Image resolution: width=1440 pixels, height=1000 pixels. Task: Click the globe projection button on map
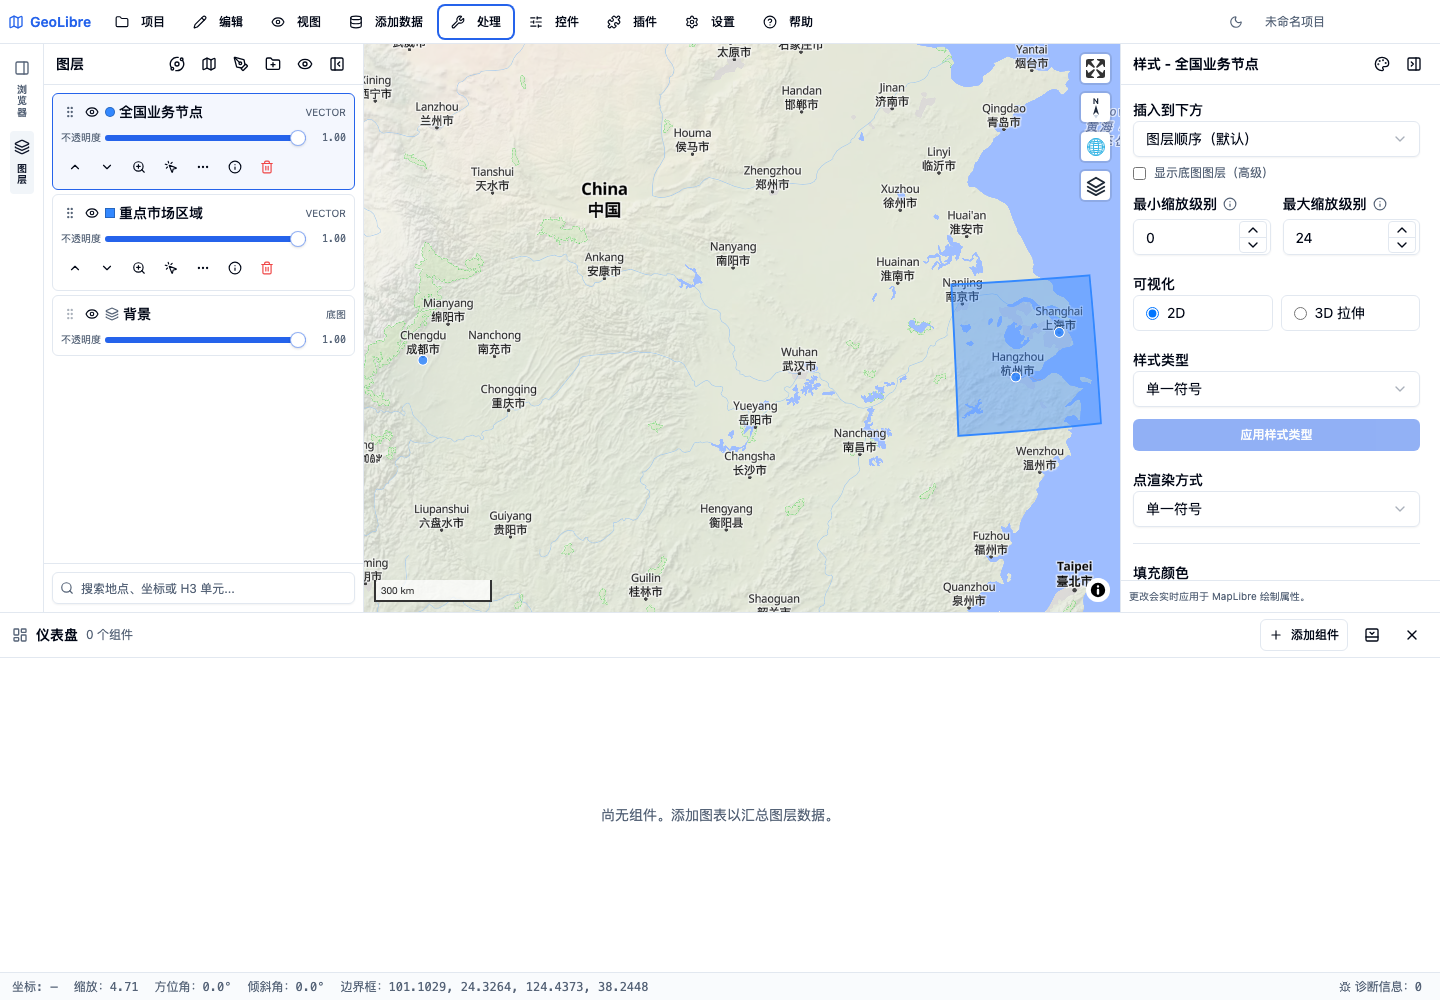tap(1096, 147)
